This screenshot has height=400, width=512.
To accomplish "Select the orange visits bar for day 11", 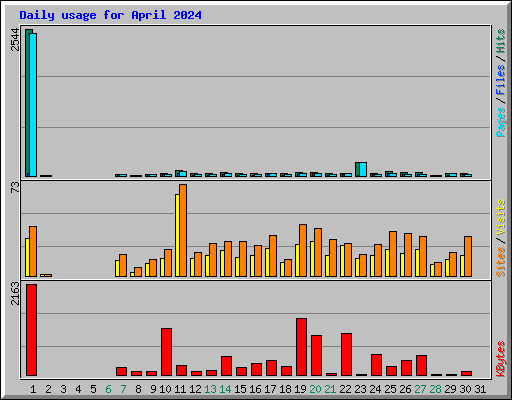I will click(183, 230).
